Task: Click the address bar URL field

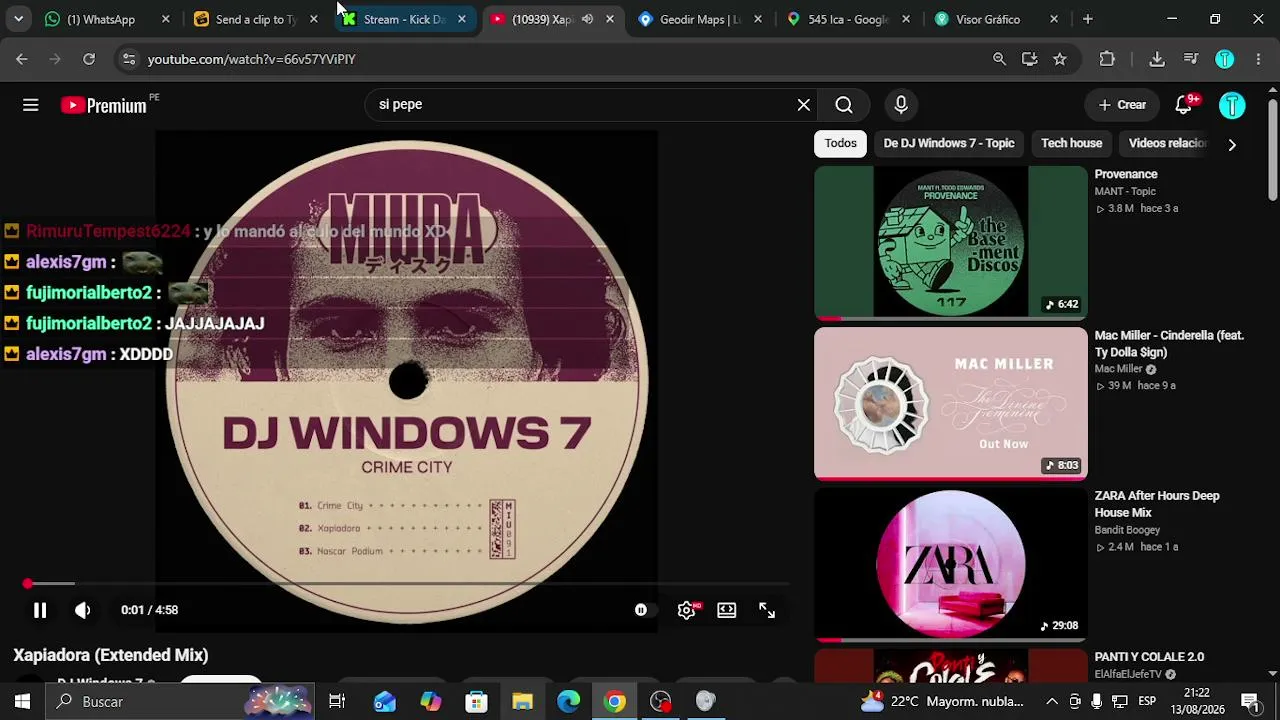Action: point(560,59)
